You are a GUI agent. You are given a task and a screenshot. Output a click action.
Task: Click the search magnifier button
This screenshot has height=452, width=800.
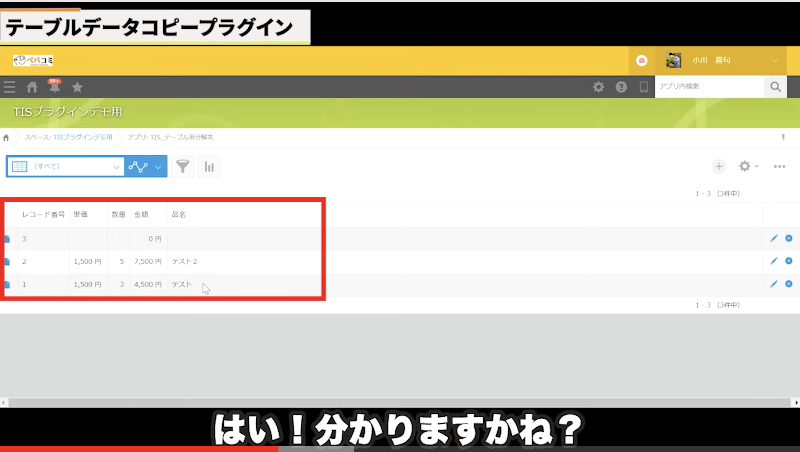[x=776, y=87]
